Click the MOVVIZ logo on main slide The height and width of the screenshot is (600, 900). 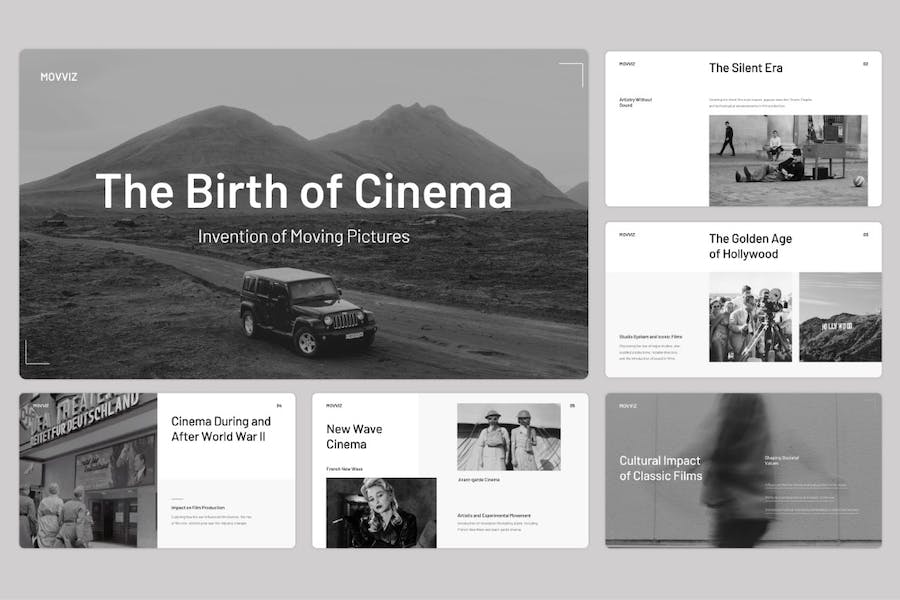click(59, 77)
